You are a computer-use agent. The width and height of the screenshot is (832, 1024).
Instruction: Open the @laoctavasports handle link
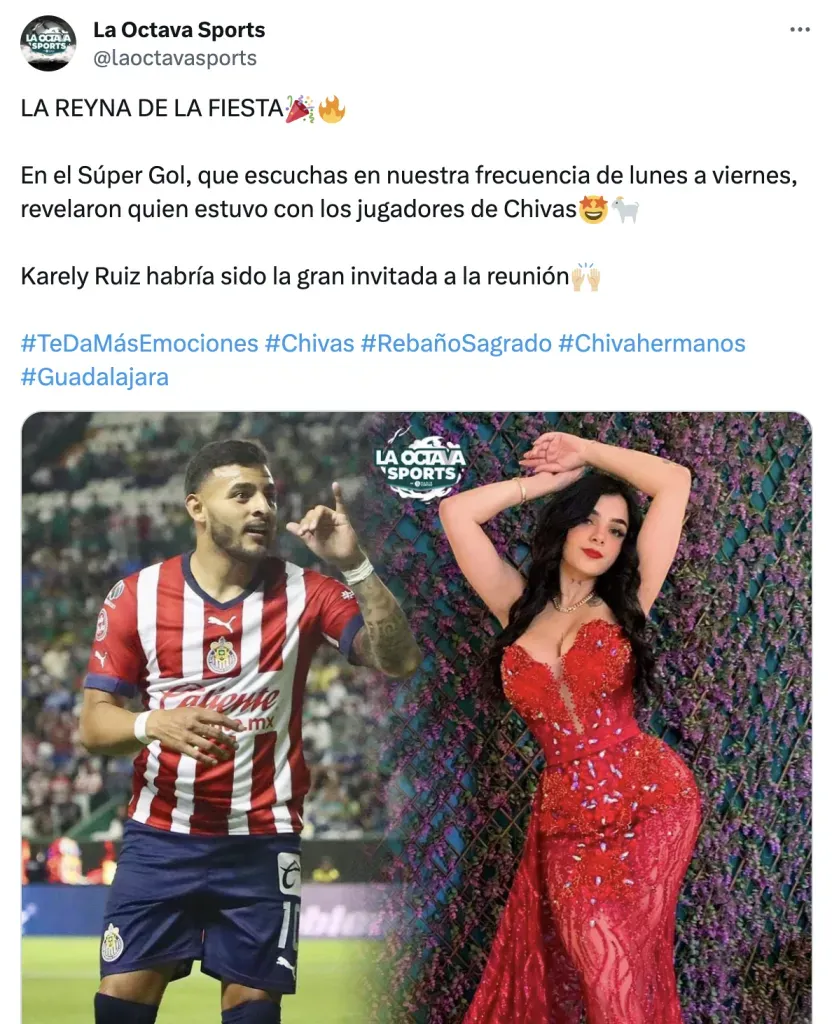click(x=174, y=58)
